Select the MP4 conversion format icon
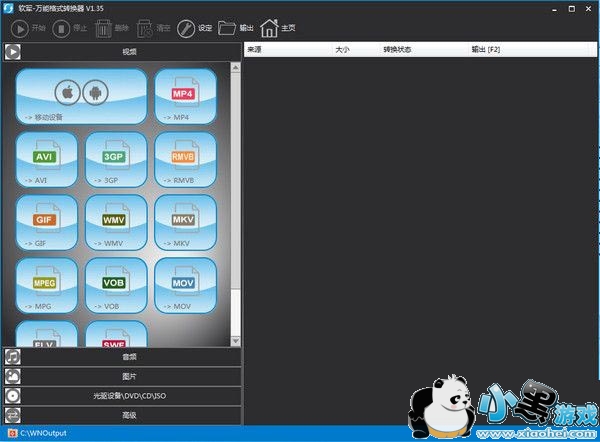The width and height of the screenshot is (600, 442). pos(185,97)
